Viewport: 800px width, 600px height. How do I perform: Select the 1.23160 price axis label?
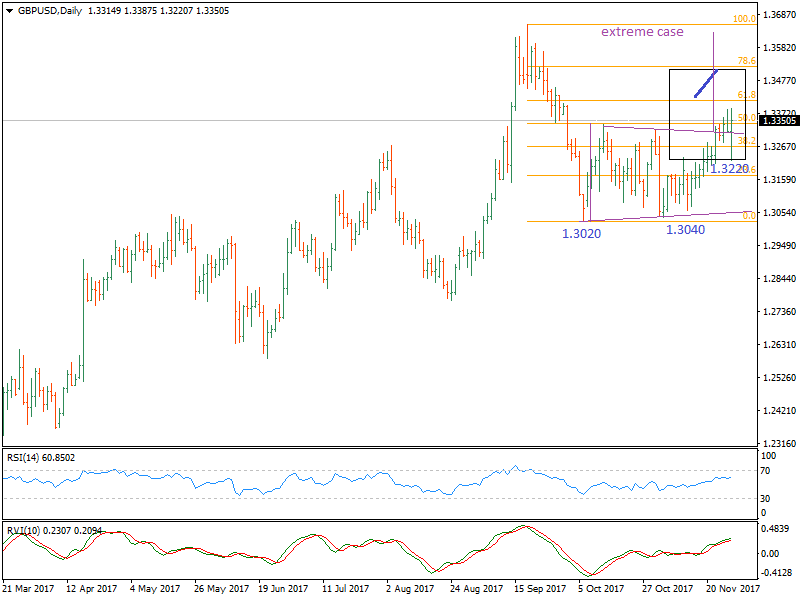[x=778, y=443]
